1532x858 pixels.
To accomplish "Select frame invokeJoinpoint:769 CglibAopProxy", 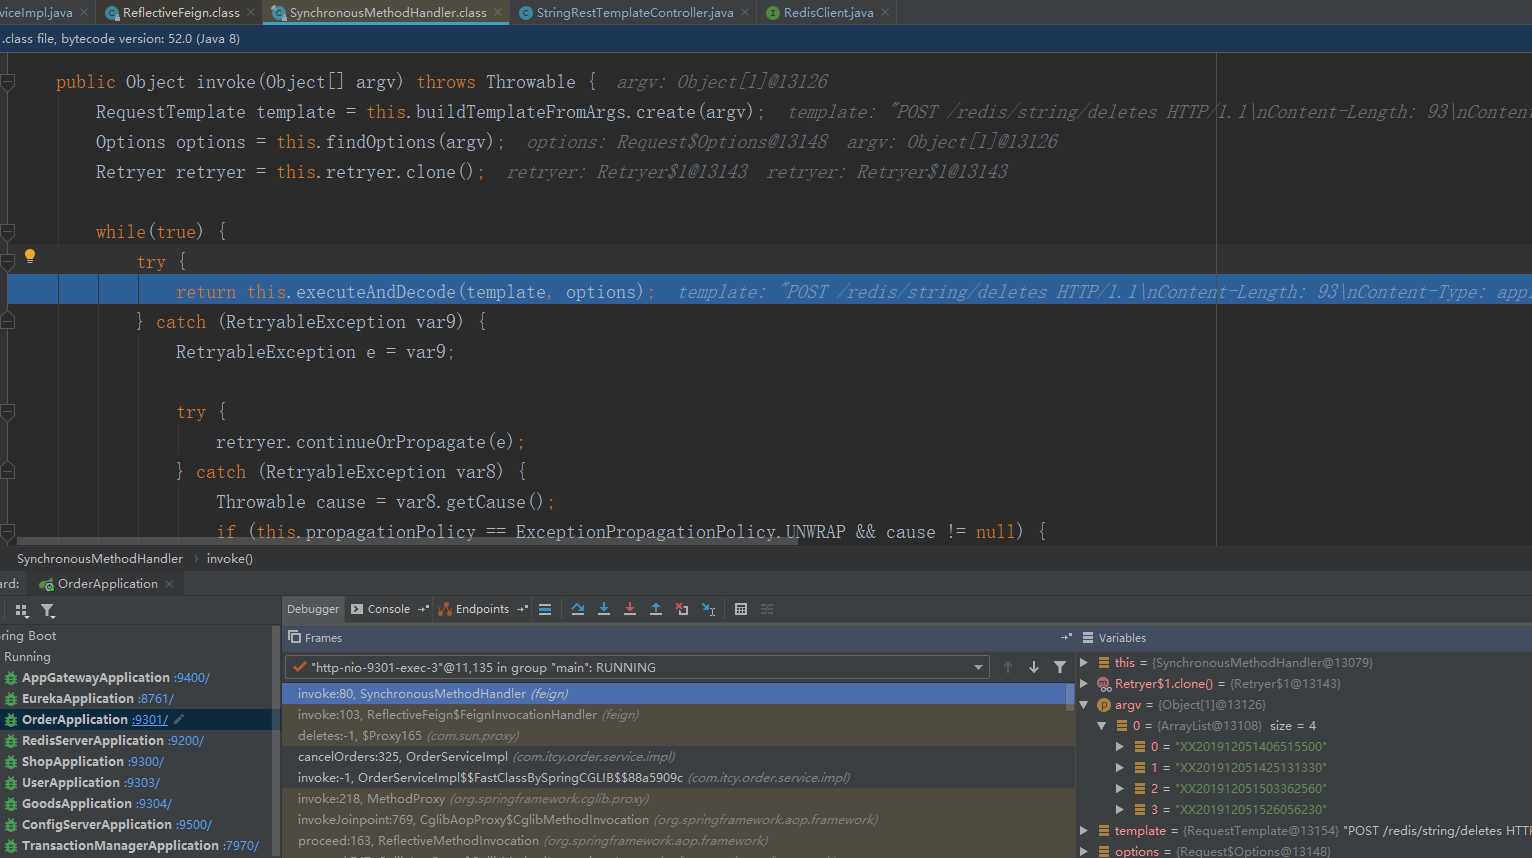I will point(678,819).
